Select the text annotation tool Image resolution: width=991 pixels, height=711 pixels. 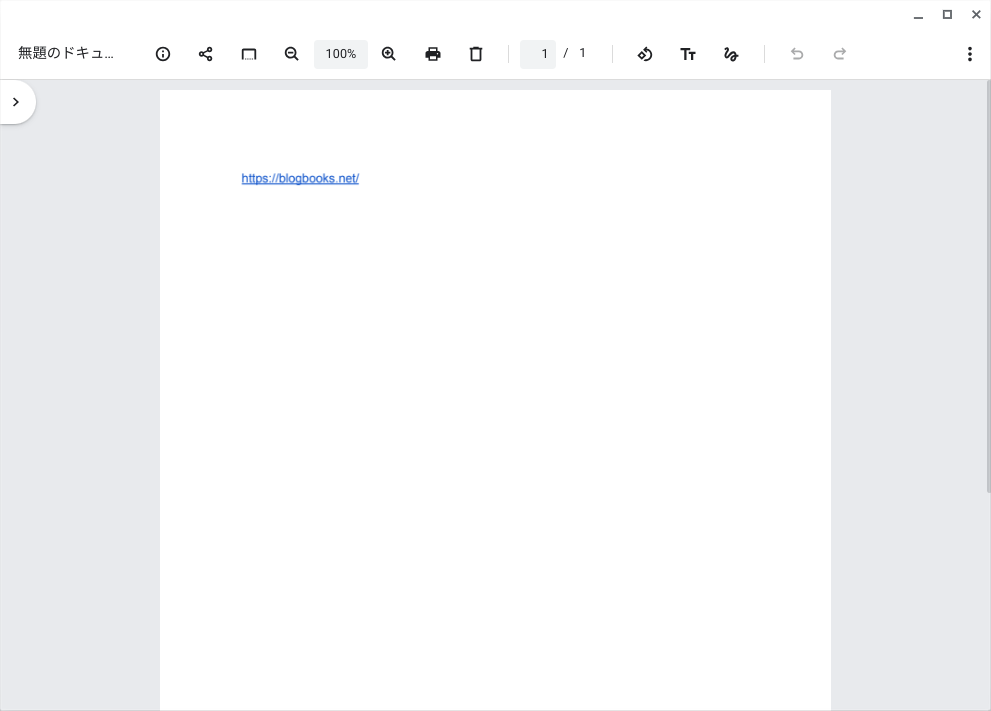688,54
